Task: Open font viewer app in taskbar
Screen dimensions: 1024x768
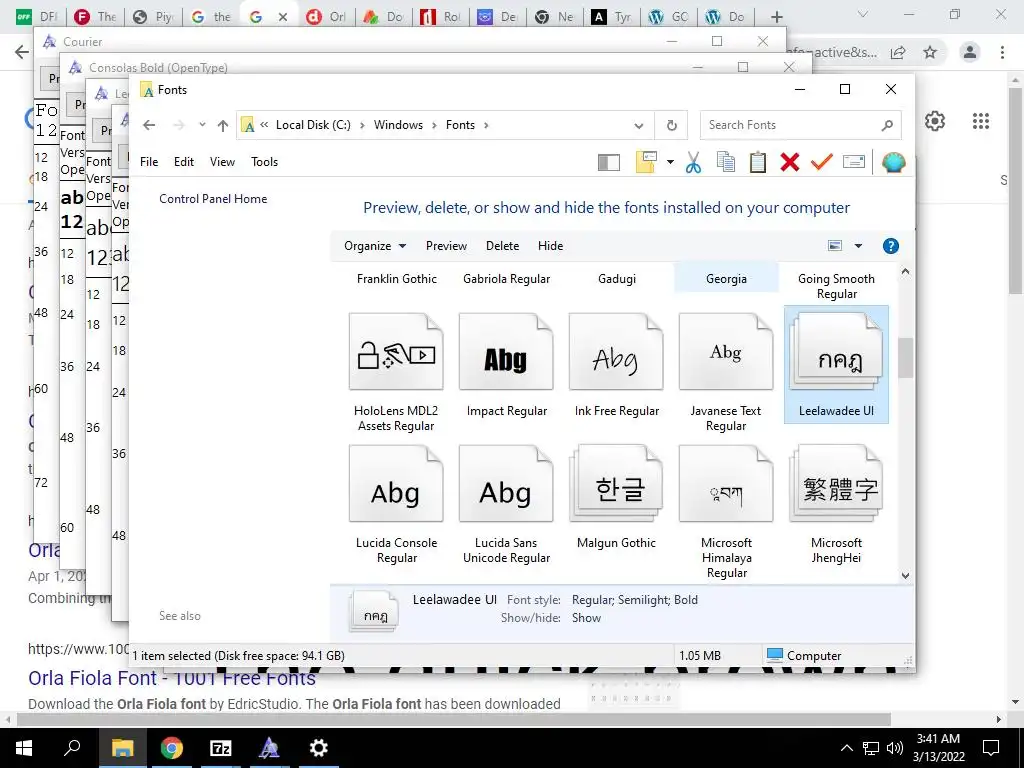Action: click(x=269, y=748)
